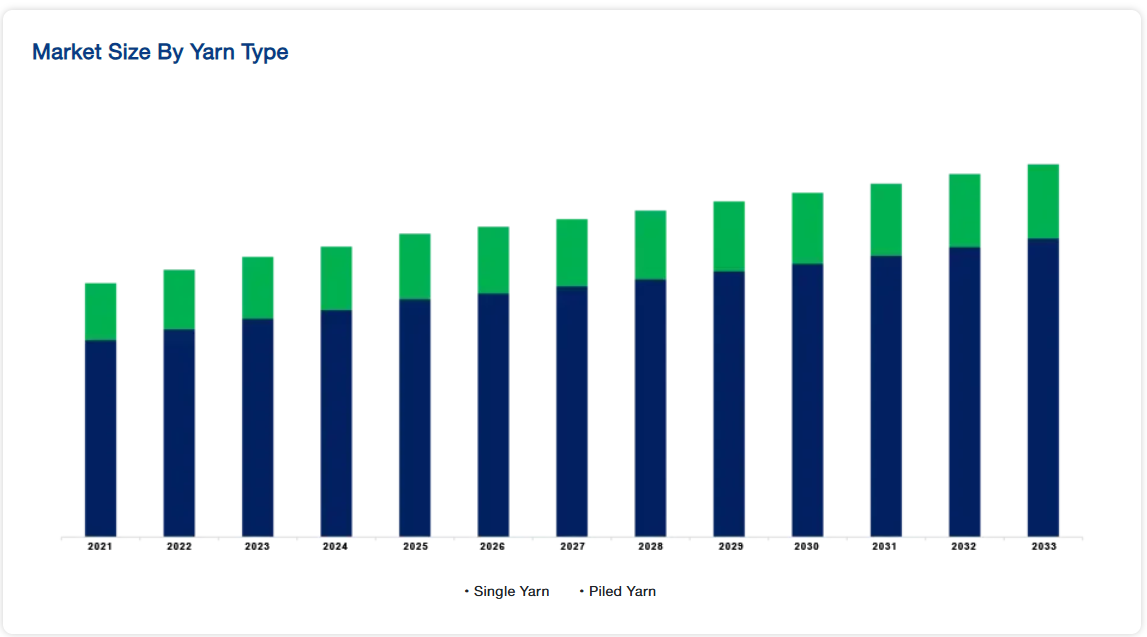This screenshot has height=637, width=1147.
Task: Click the 2033 navy Single Yarn bar
Action: coord(1043,388)
